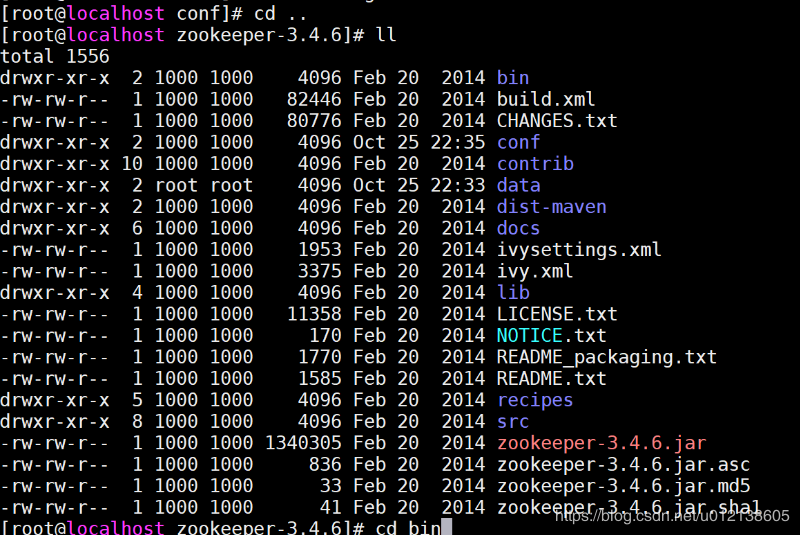The width and height of the screenshot is (800, 535).
Task: Click the 'cd ..' command text
Action: click(x=280, y=13)
